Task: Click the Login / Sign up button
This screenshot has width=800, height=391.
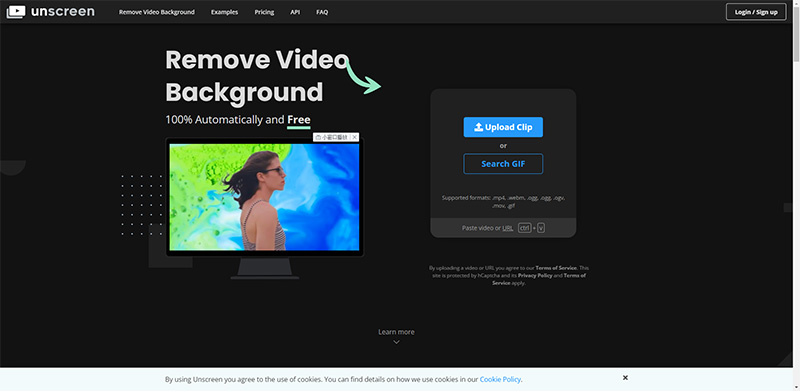Action: (756, 12)
